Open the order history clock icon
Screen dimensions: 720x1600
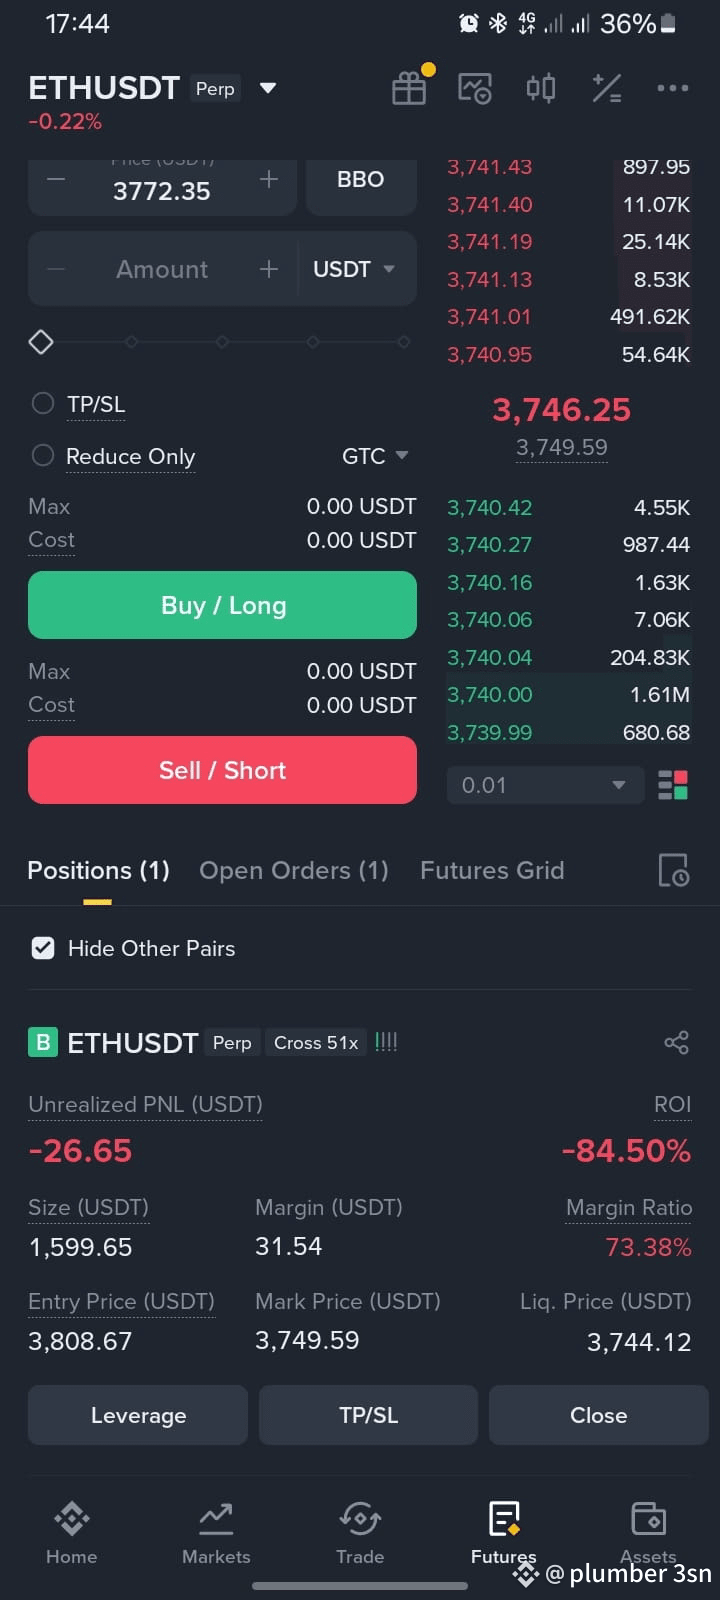(673, 870)
